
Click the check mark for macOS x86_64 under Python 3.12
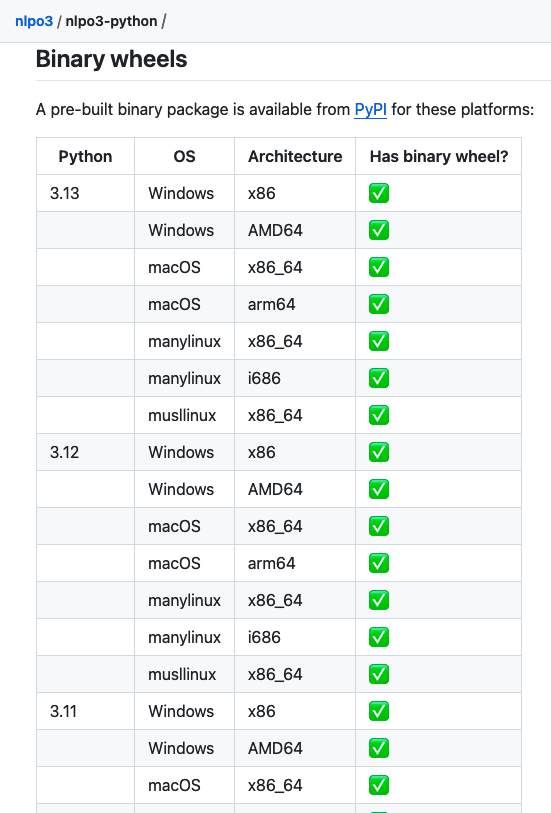click(x=379, y=526)
